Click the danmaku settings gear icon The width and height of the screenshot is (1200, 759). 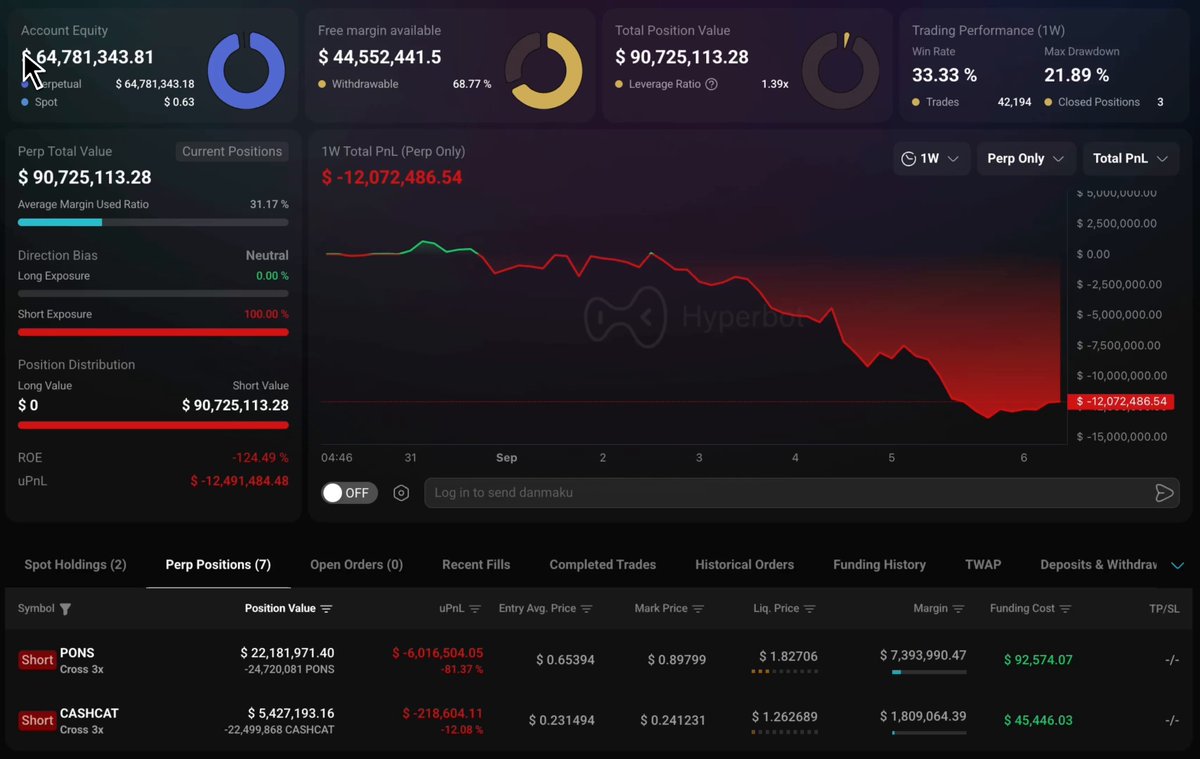pos(401,493)
